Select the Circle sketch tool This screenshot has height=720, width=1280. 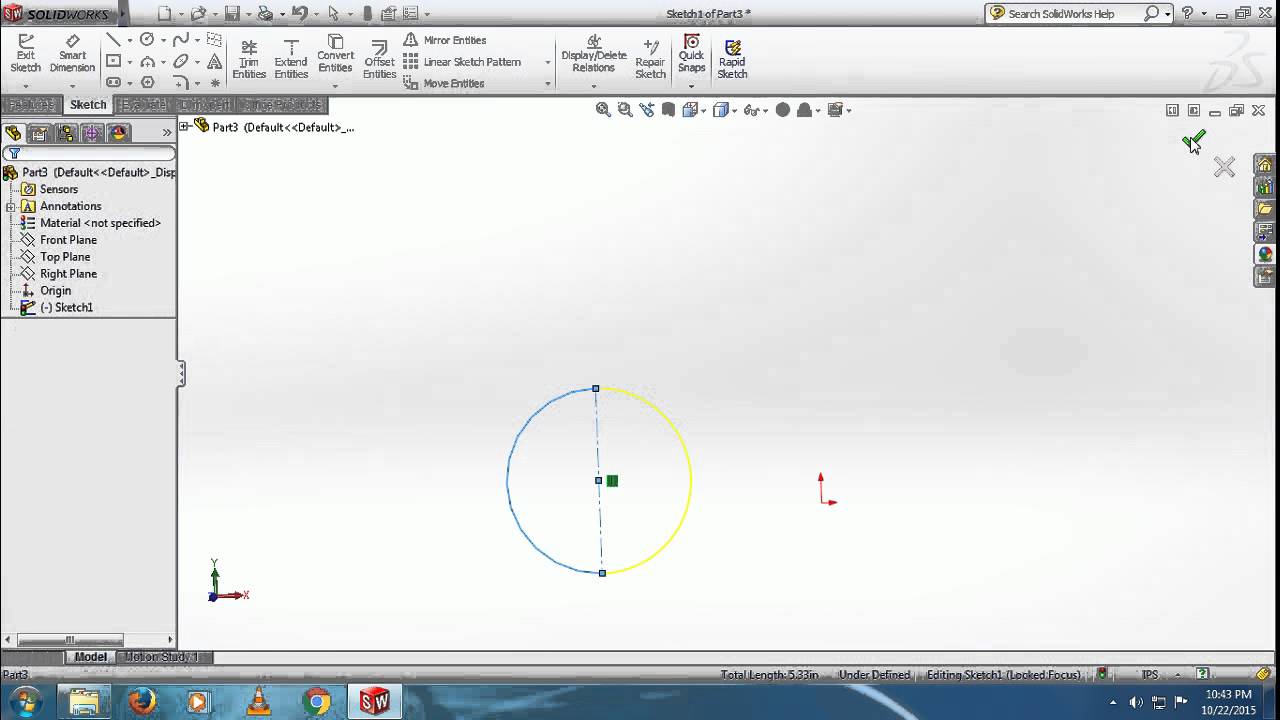click(147, 40)
